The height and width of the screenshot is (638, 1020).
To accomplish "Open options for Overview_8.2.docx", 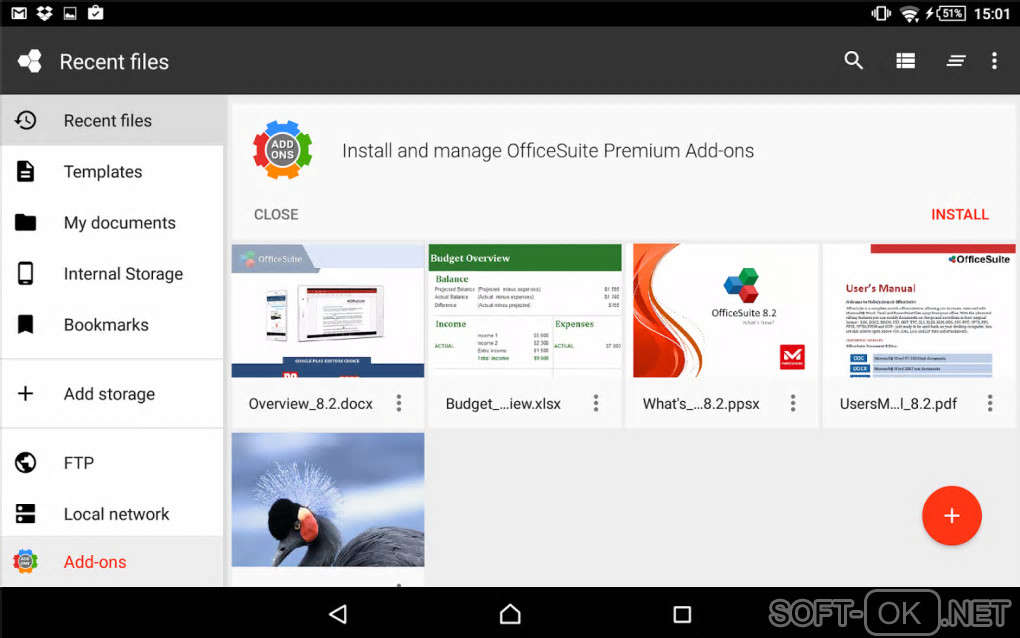I will click(399, 403).
